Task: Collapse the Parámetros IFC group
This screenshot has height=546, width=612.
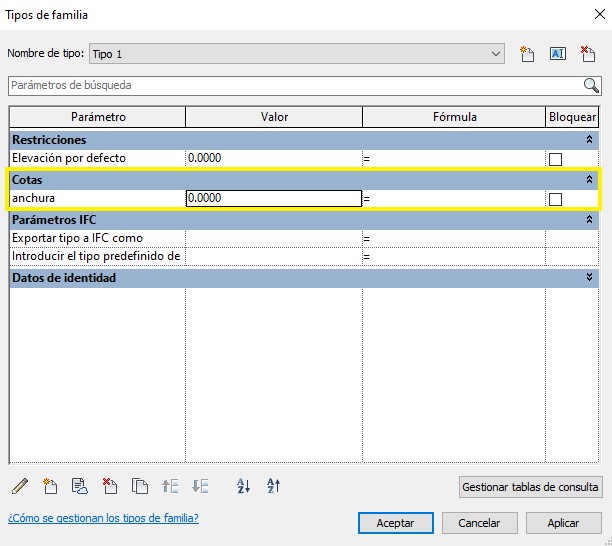Action: coord(589,219)
